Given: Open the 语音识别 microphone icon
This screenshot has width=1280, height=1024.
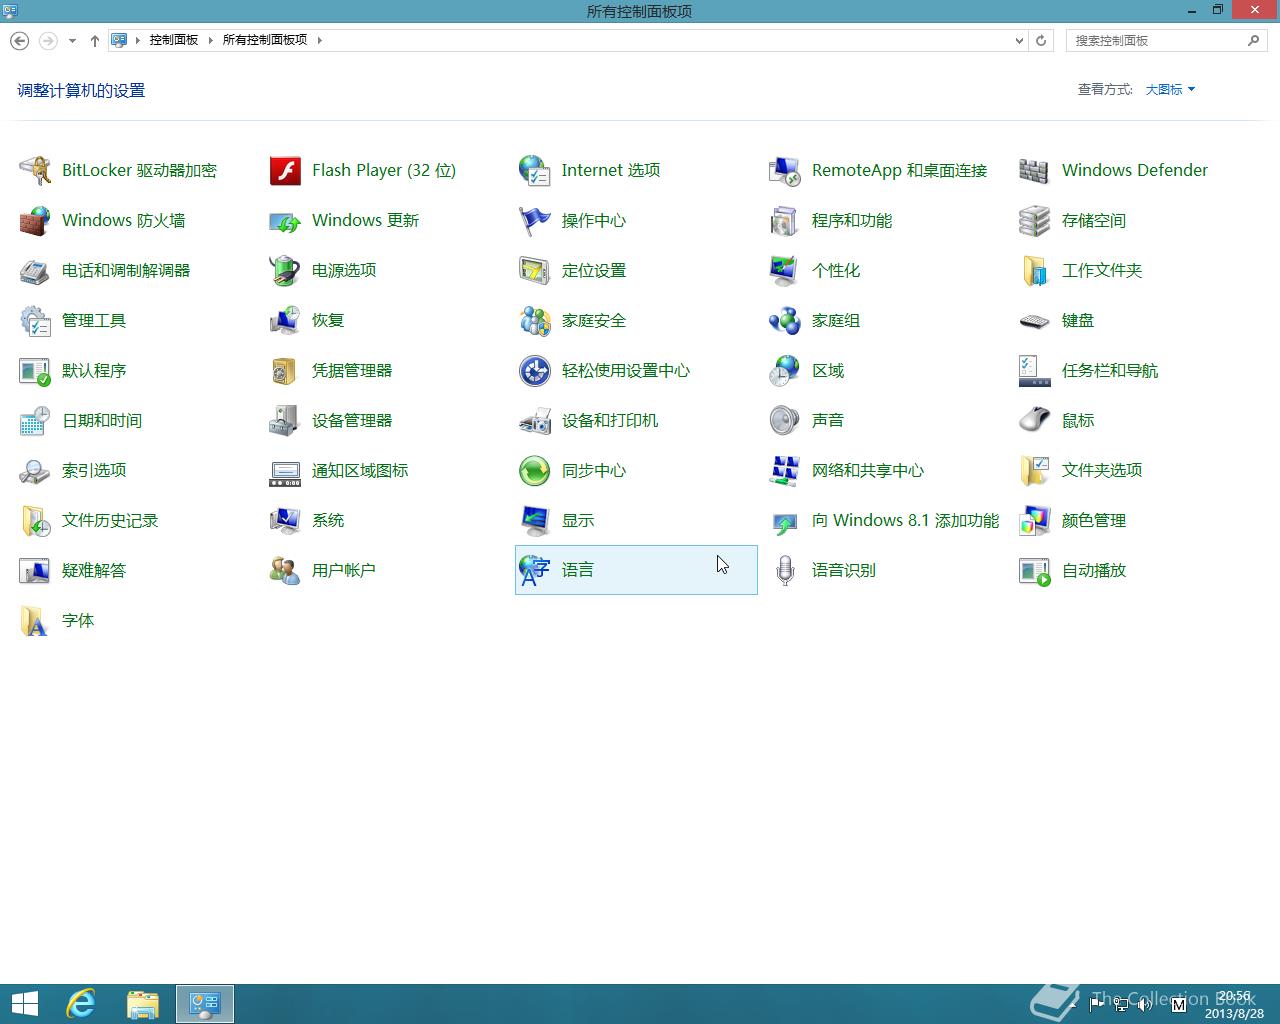Looking at the screenshot, I should [785, 570].
